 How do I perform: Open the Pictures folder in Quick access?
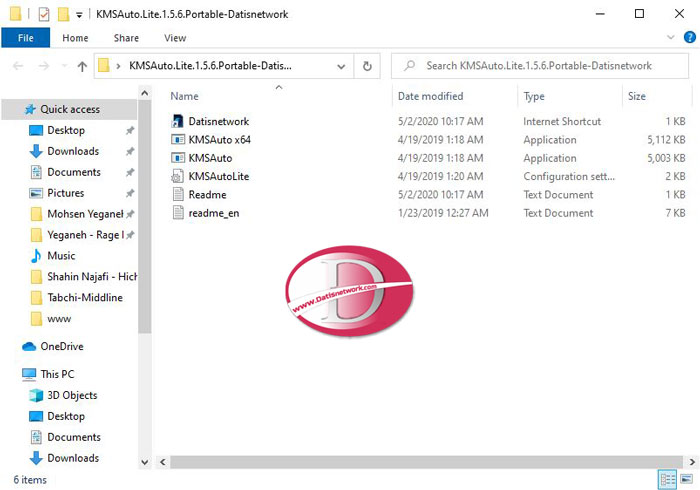66,193
